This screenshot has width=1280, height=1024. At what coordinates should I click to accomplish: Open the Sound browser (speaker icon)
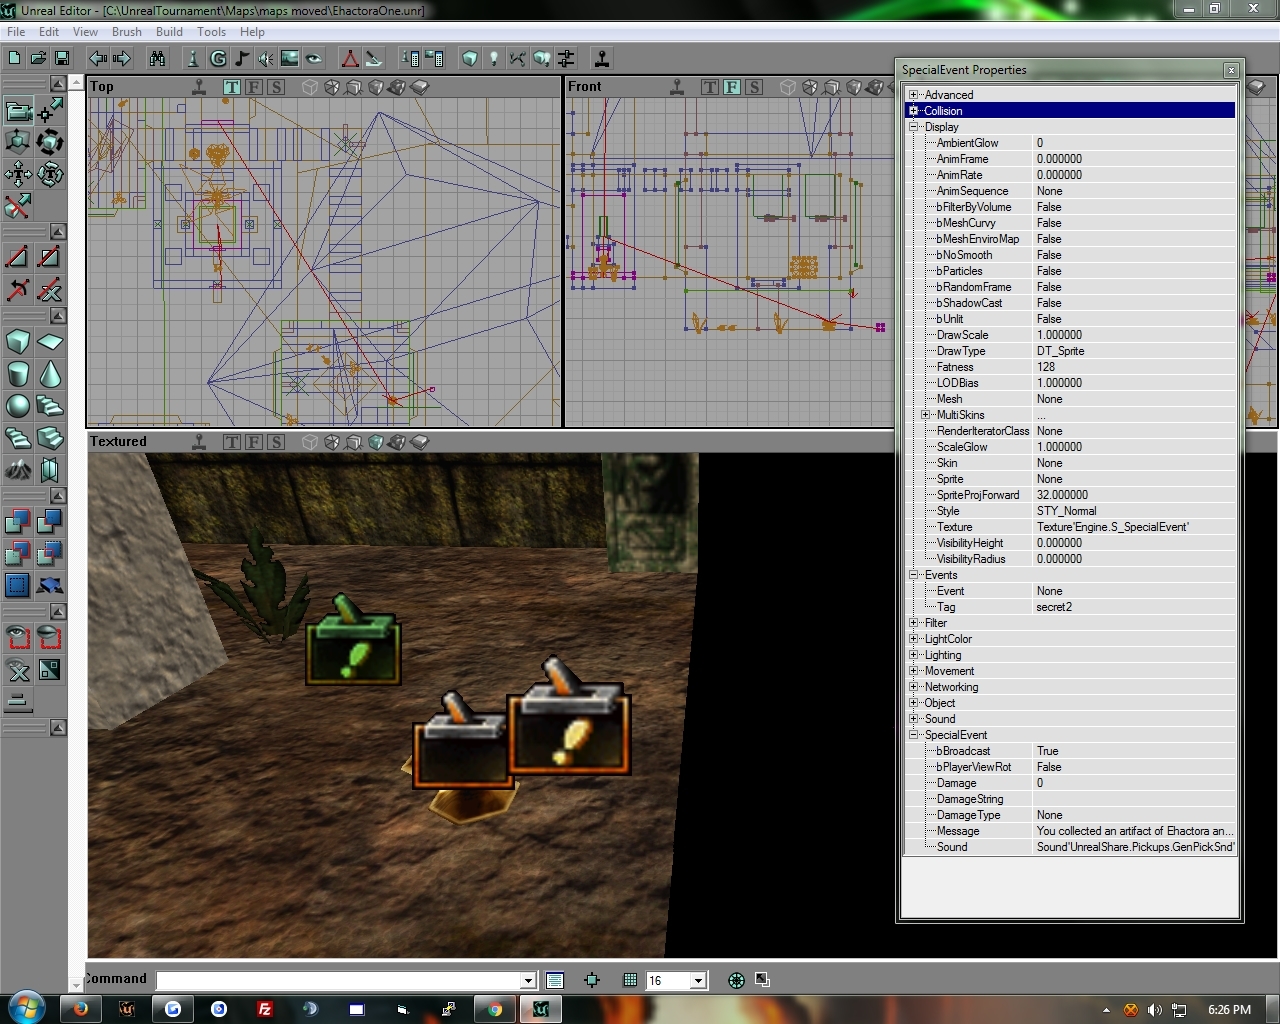click(x=266, y=58)
